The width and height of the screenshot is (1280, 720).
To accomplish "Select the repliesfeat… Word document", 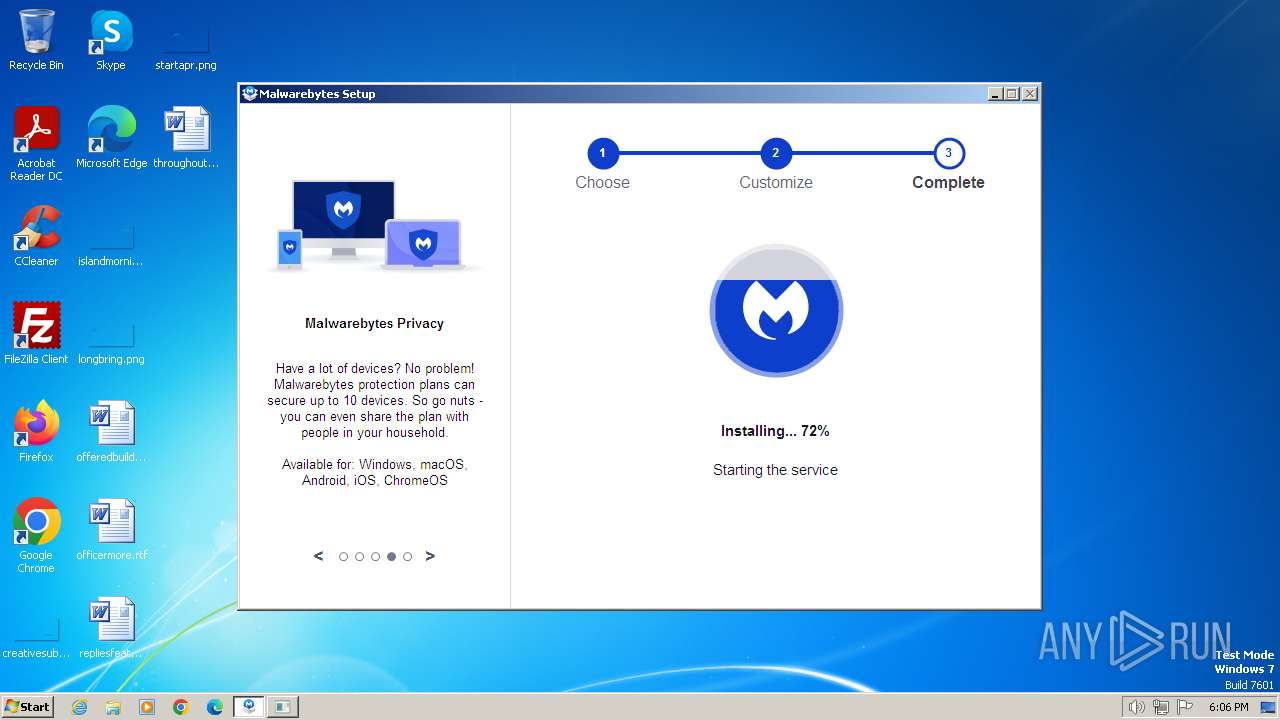I will click(x=111, y=628).
